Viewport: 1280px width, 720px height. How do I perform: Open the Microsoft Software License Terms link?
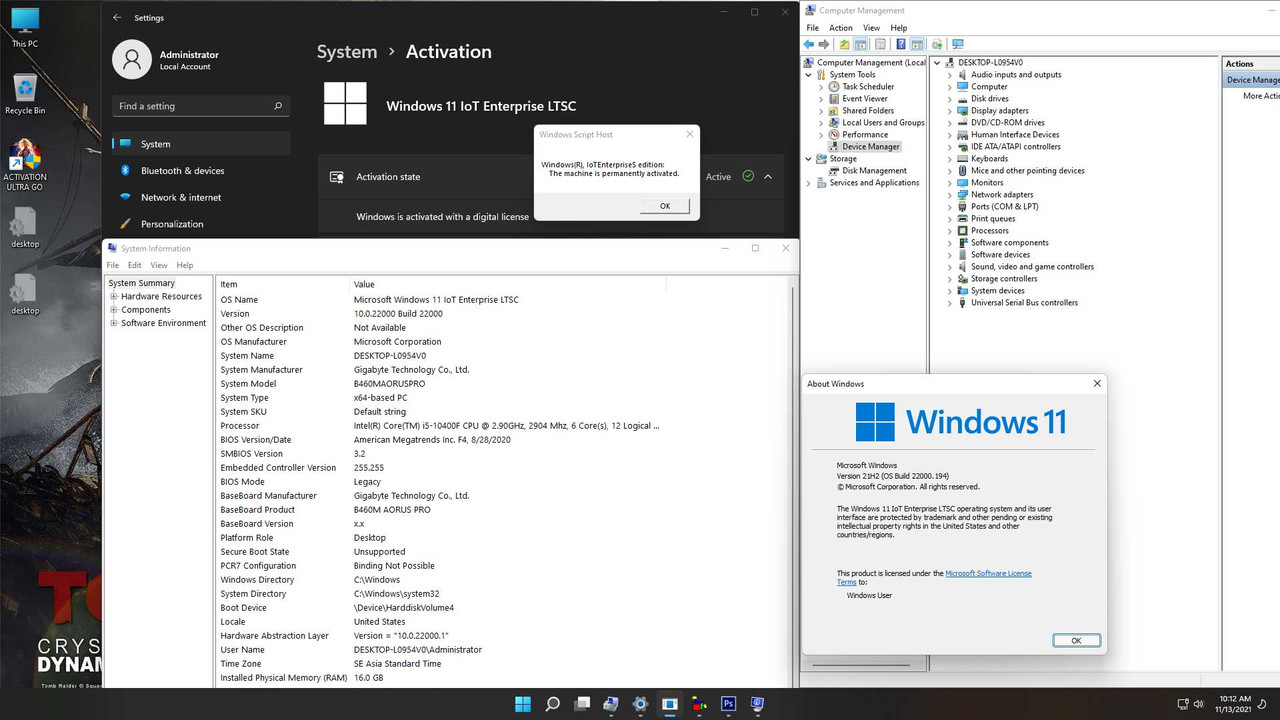[x=988, y=573]
